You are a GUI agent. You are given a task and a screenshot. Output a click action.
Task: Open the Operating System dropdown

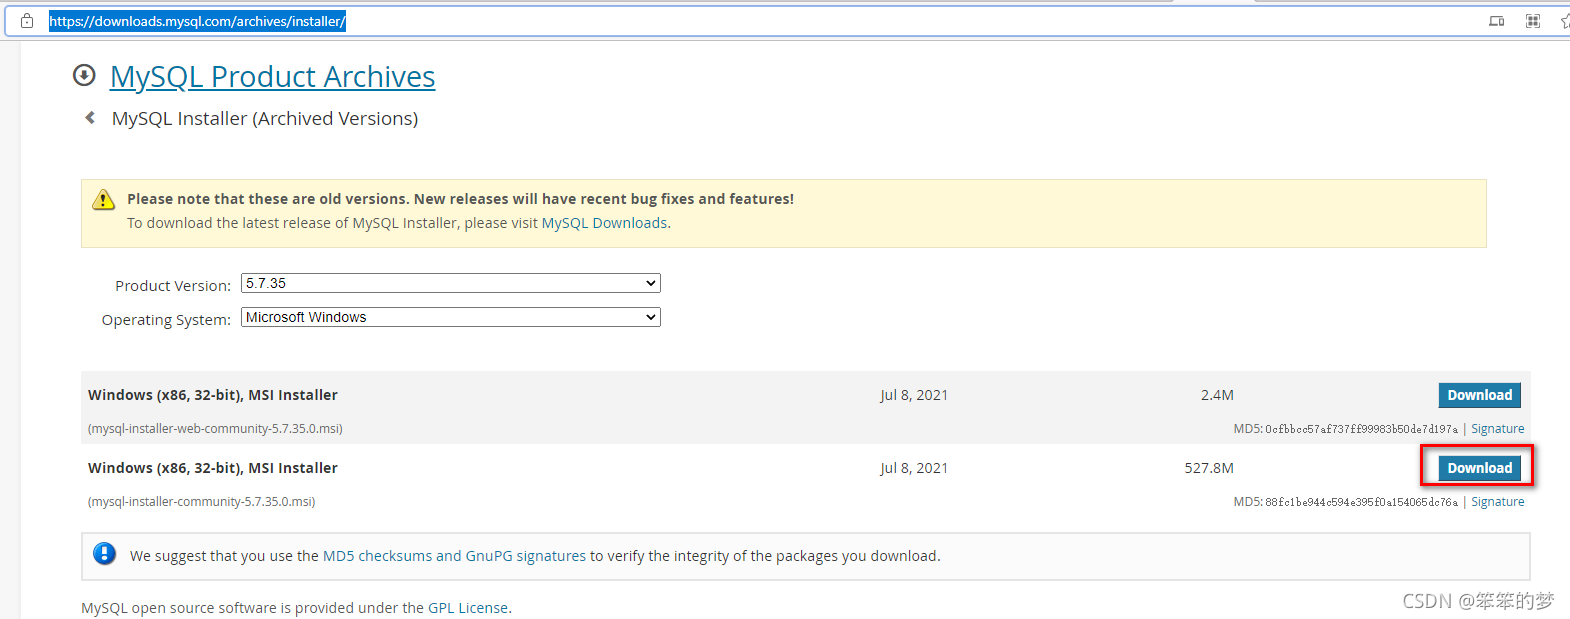point(451,317)
